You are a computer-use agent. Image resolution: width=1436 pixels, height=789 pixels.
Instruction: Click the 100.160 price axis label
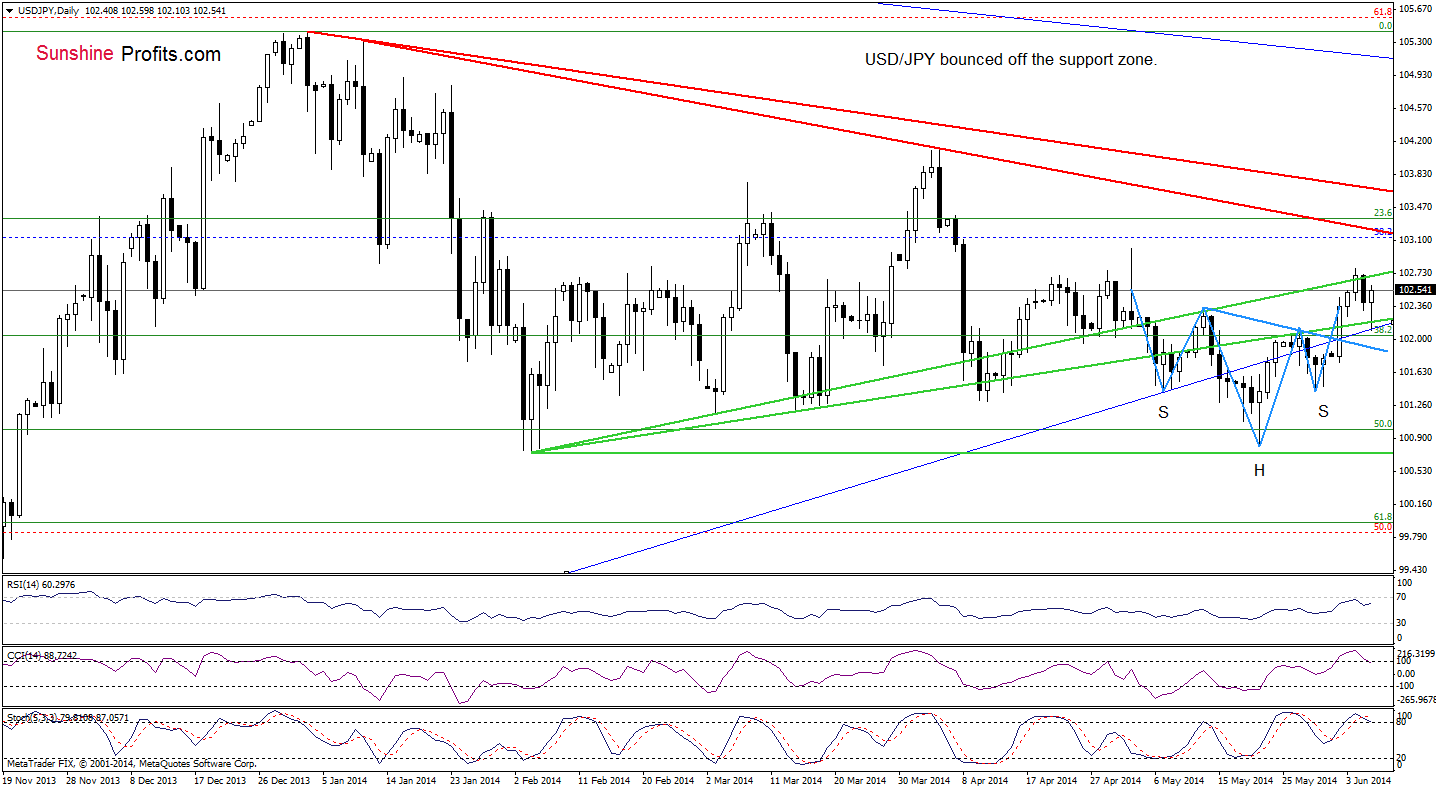click(x=1415, y=504)
